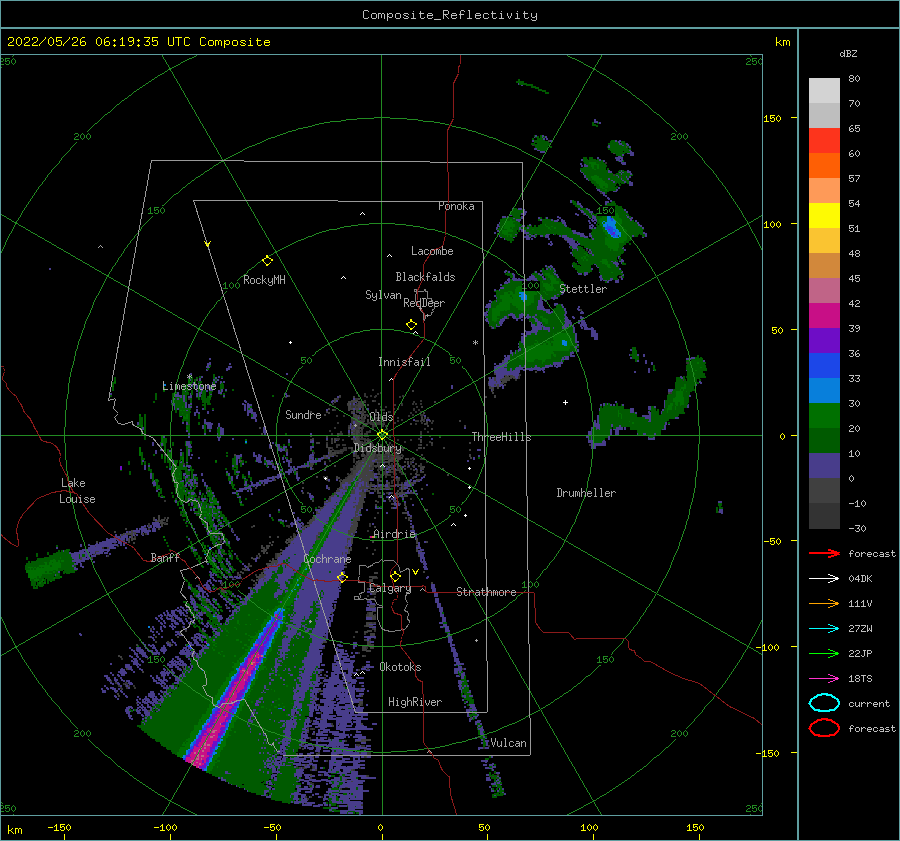The height and width of the screenshot is (841, 900).
Task: Click the Okotoks town label
Action: pos(400,667)
